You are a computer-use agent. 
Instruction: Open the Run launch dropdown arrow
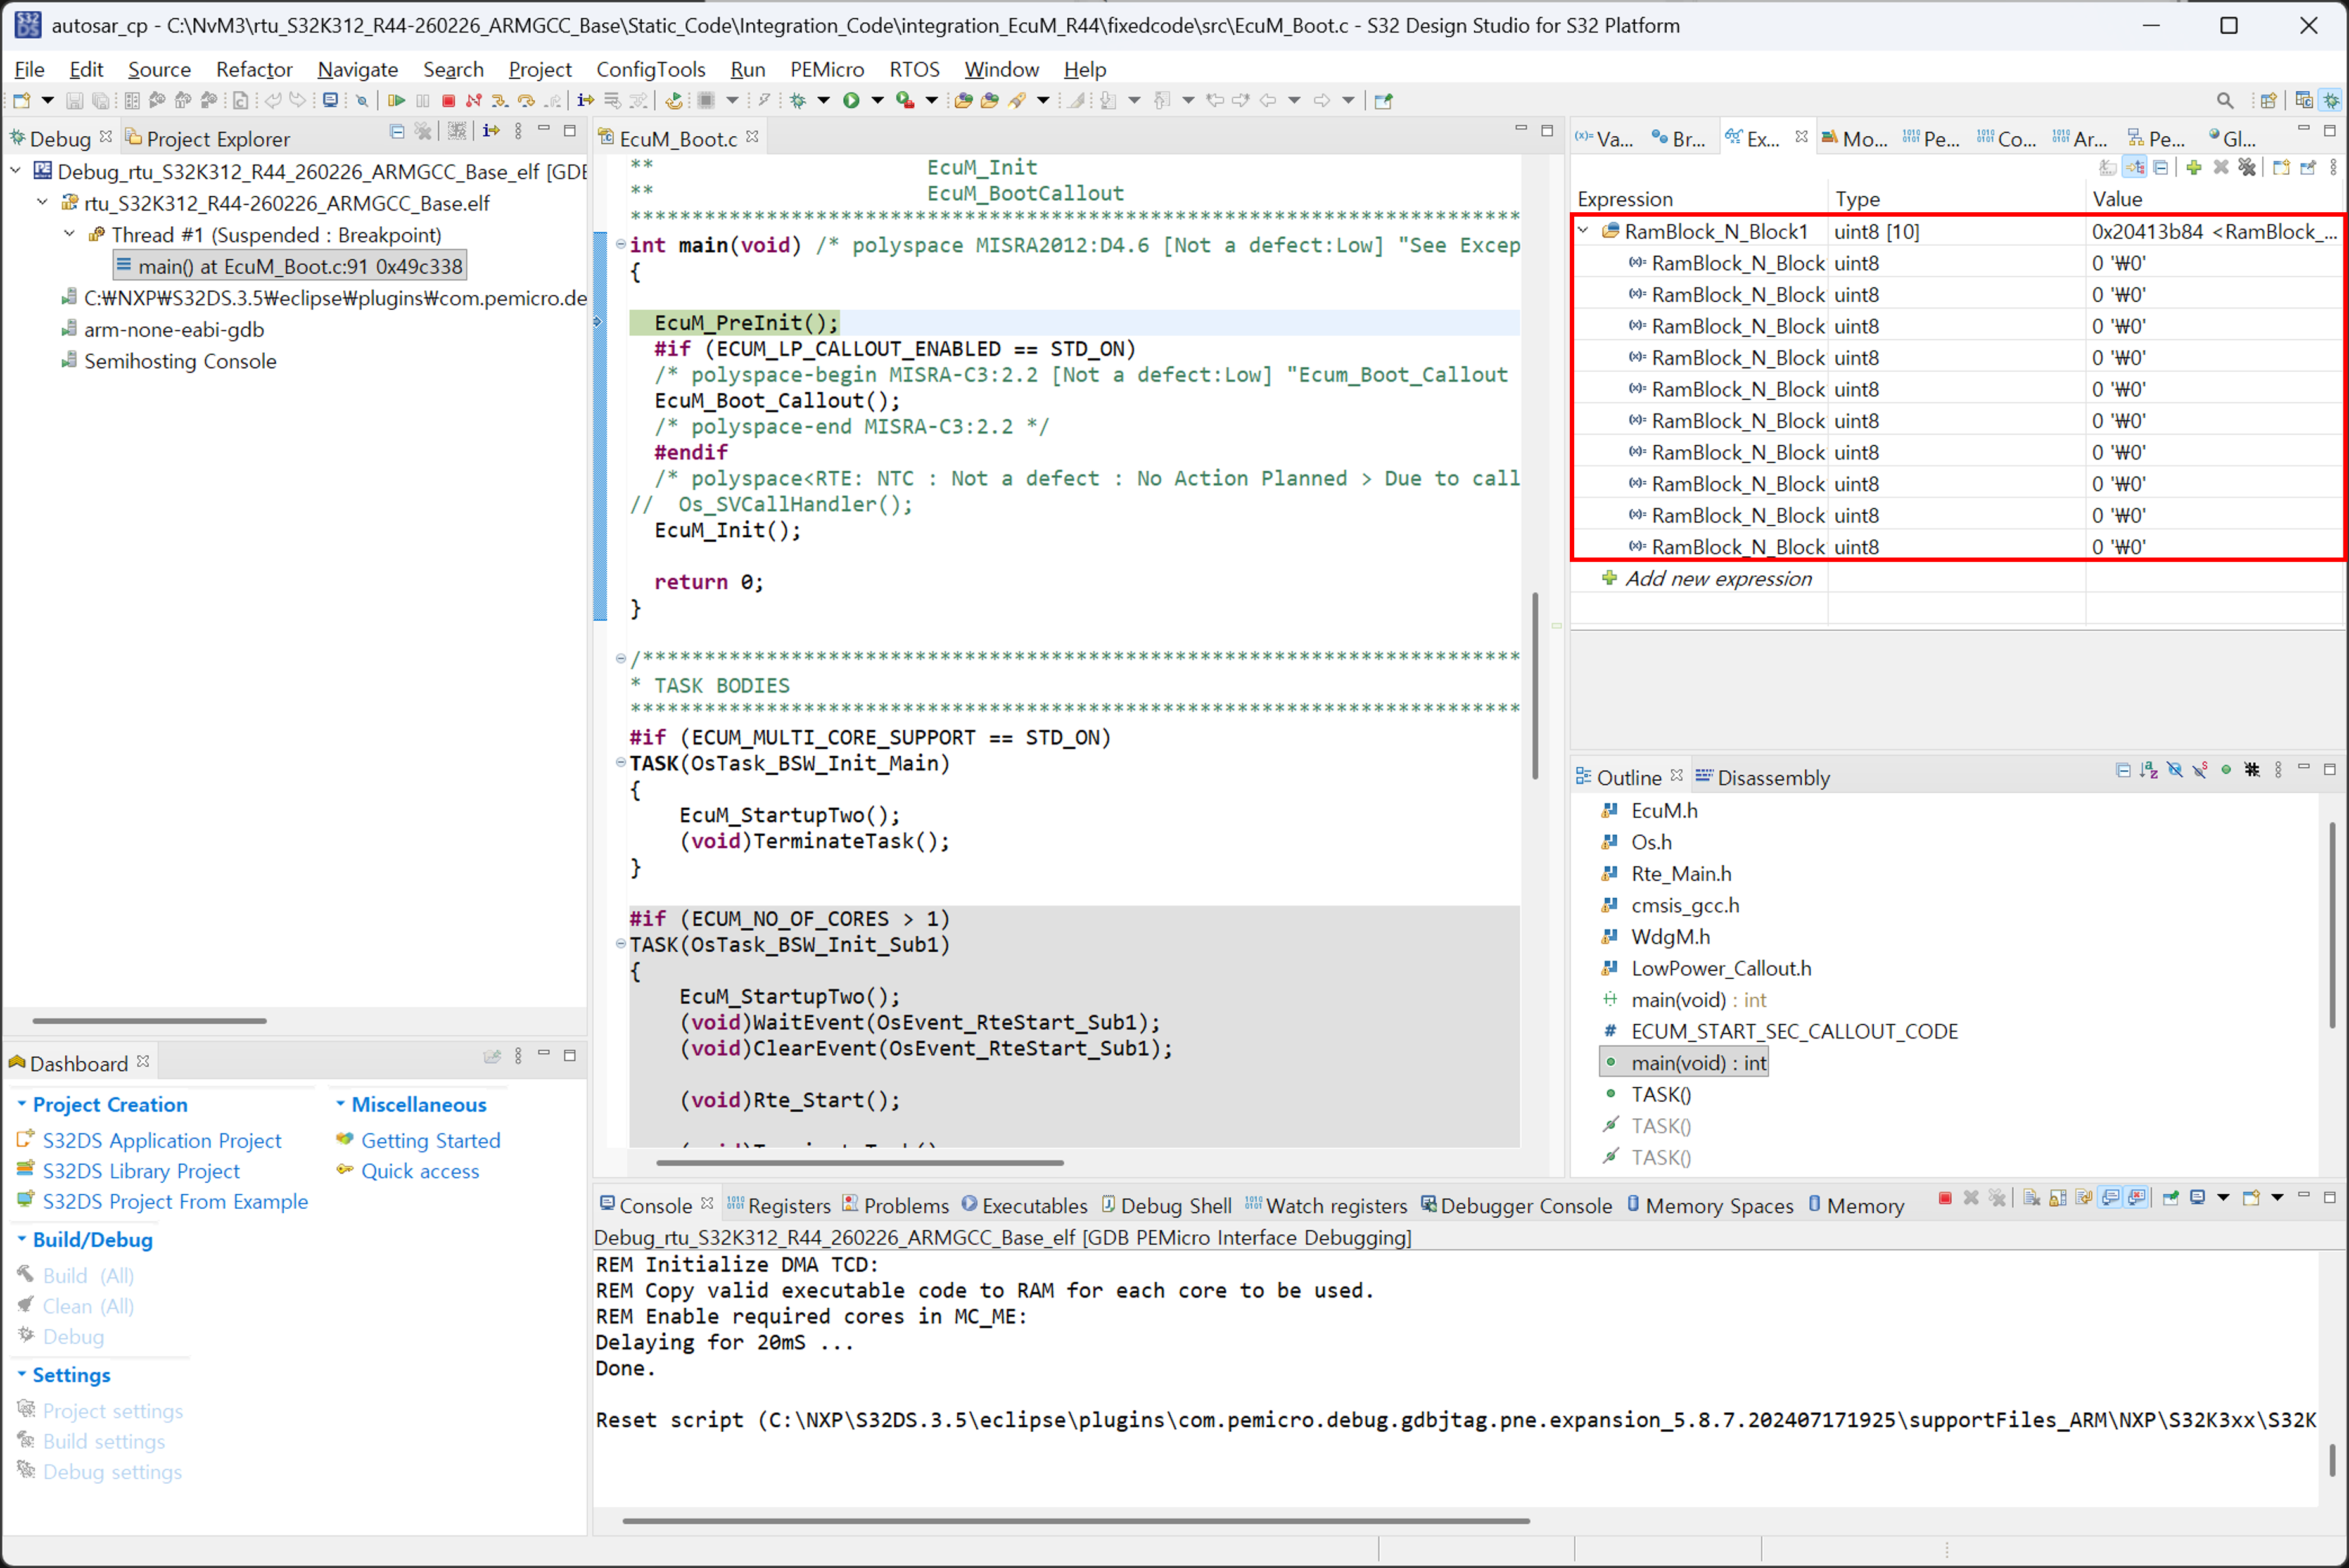pos(877,100)
